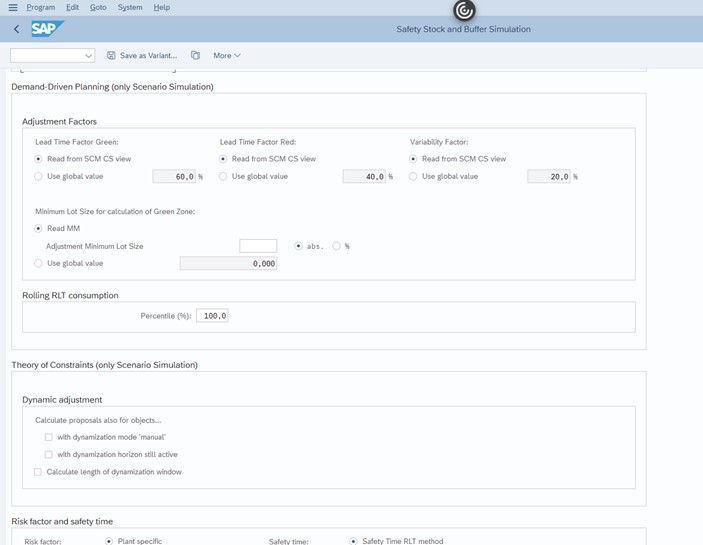
Task: Select Use global value for Lead Time Green
Action: 38,176
